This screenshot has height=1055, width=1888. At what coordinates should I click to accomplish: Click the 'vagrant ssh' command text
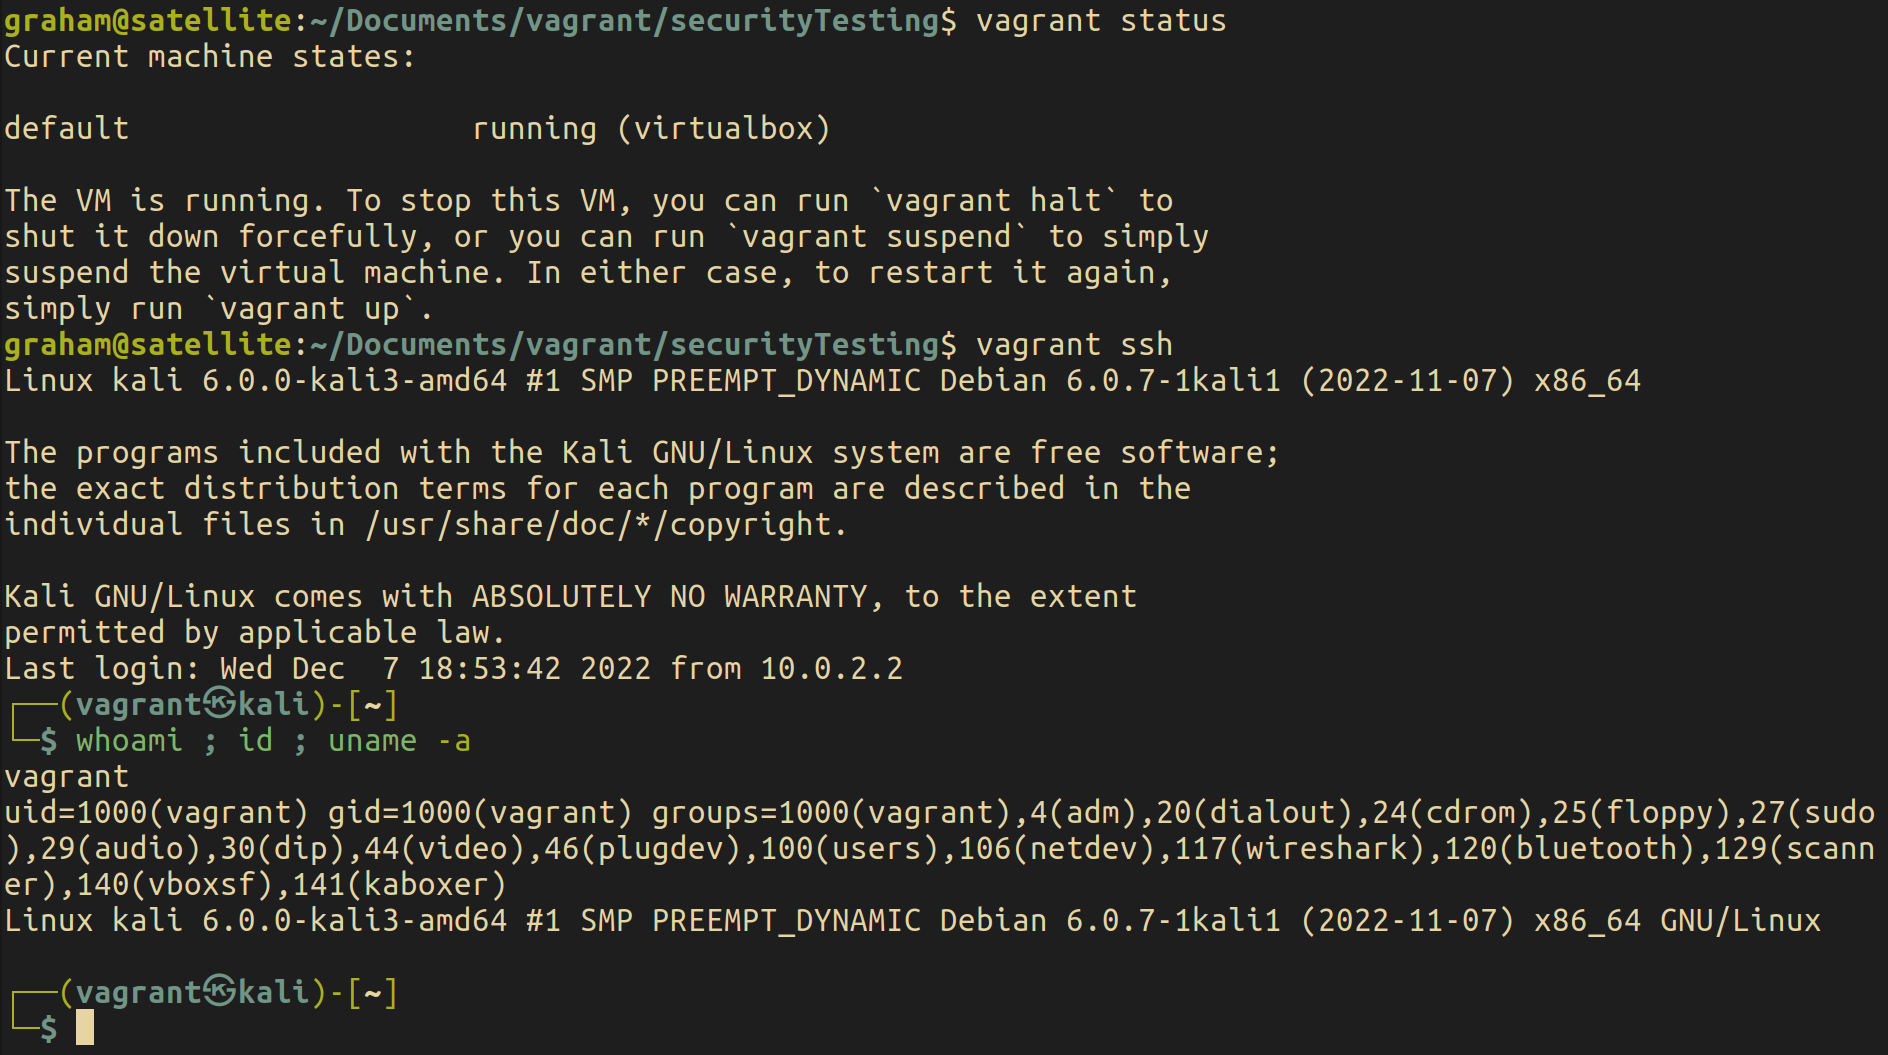pos(1074,345)
